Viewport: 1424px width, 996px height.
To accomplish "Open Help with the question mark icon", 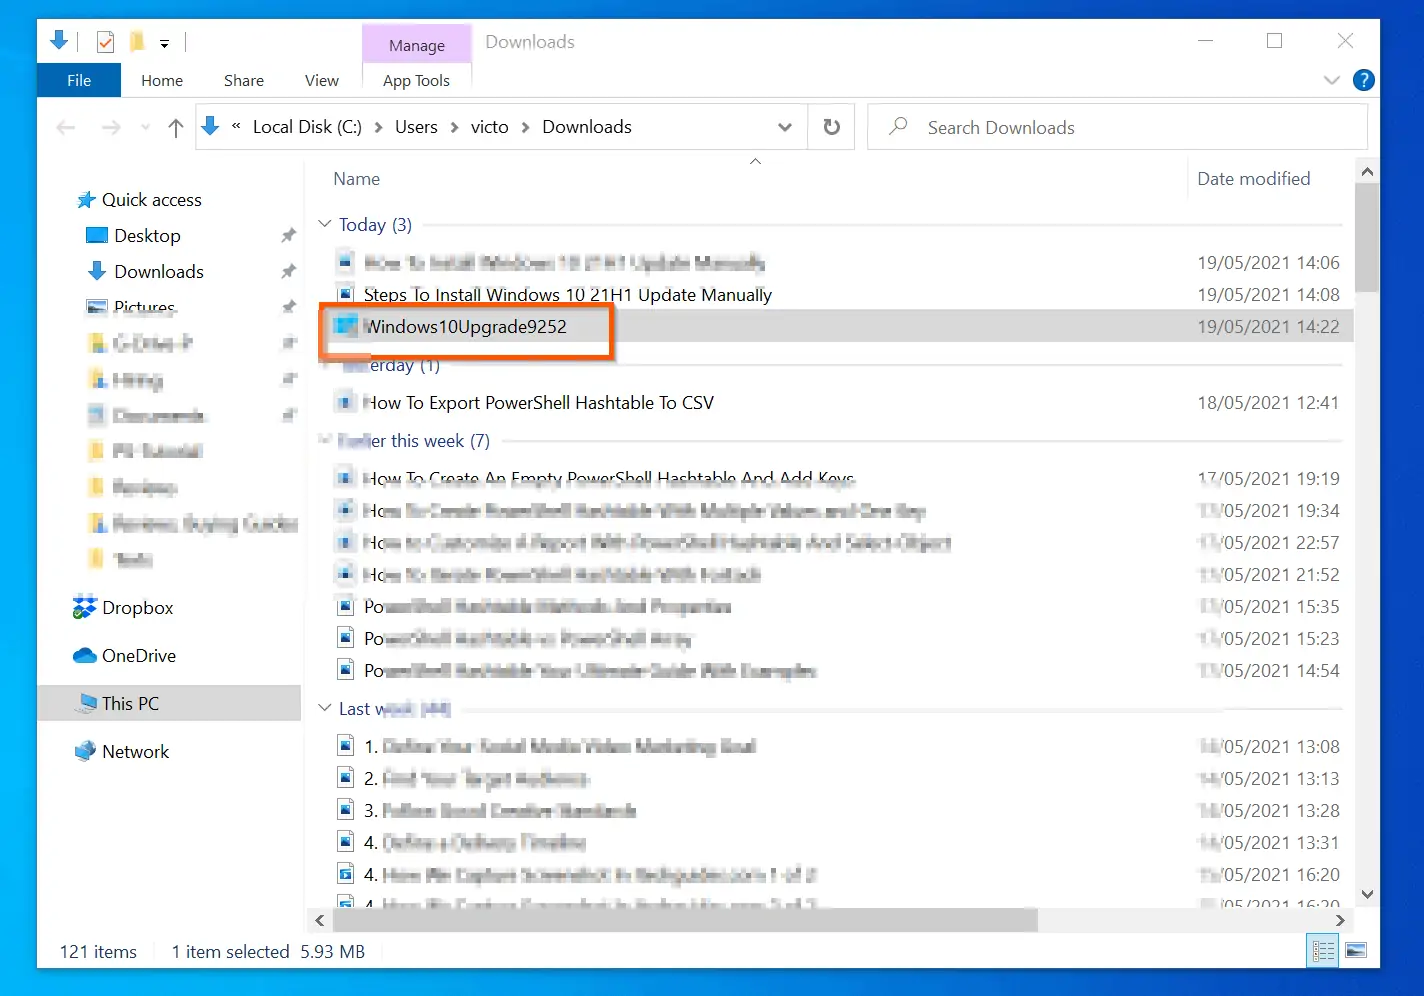I will [1363, 80].
